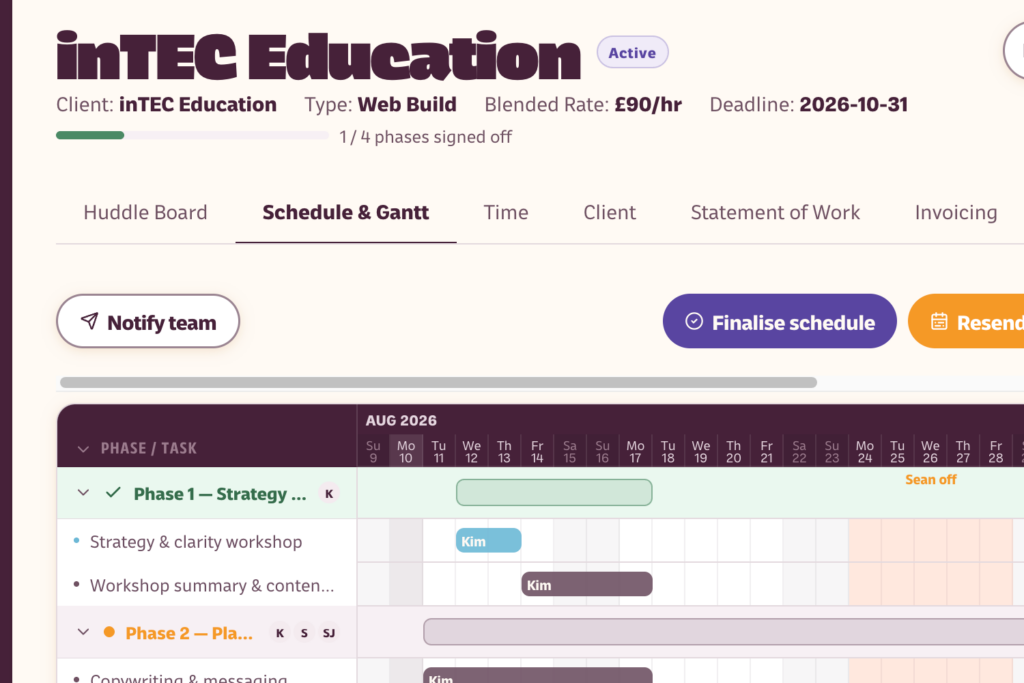1024x683 pixels.
Task: Click the 'Phase 2 — Pla...' title
Action: tap(189, 633)
